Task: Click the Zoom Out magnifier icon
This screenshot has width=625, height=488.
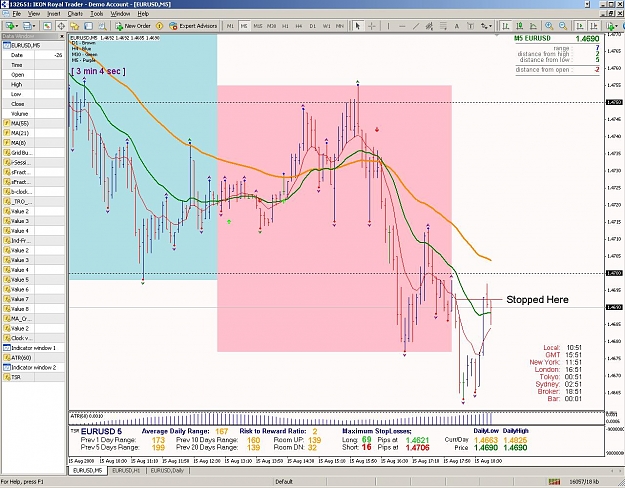Action: click(563, 26)
